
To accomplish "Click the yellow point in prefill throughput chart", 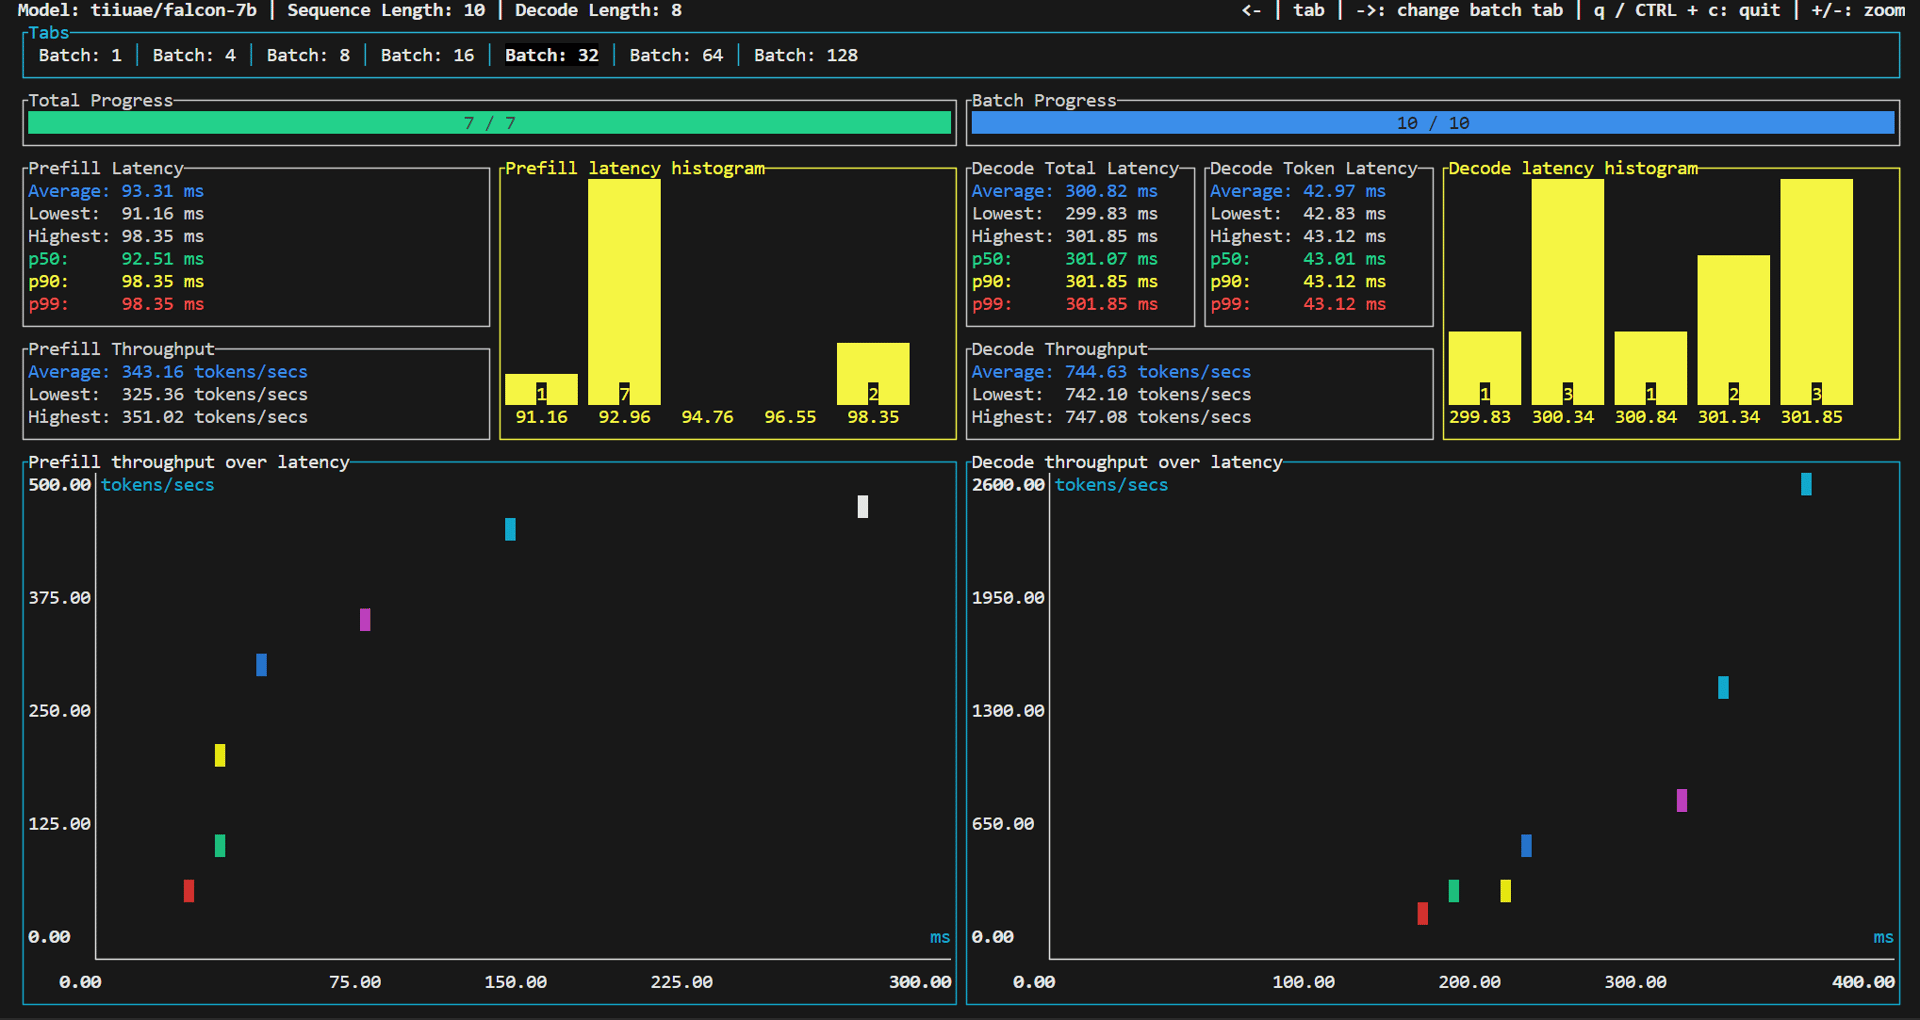I will (220, 755).
